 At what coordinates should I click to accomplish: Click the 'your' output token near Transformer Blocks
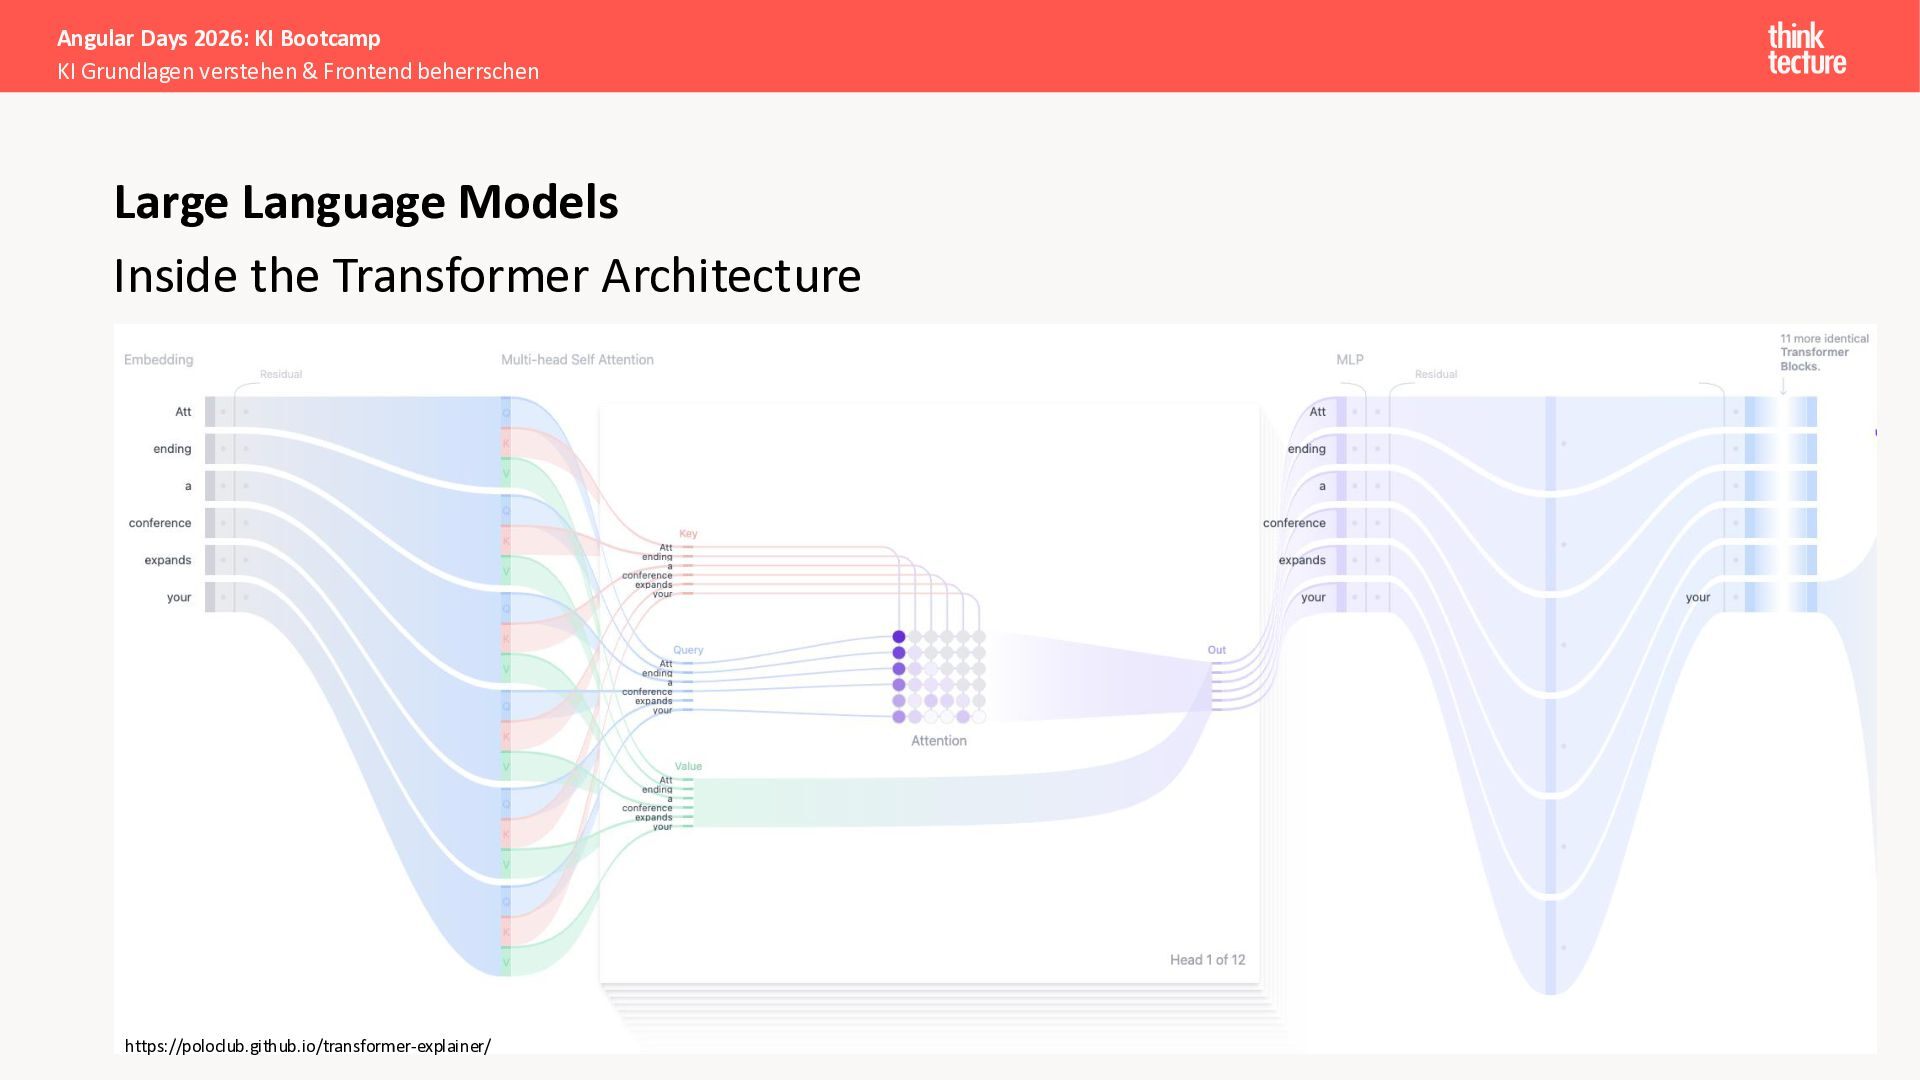coord(1697,598)
